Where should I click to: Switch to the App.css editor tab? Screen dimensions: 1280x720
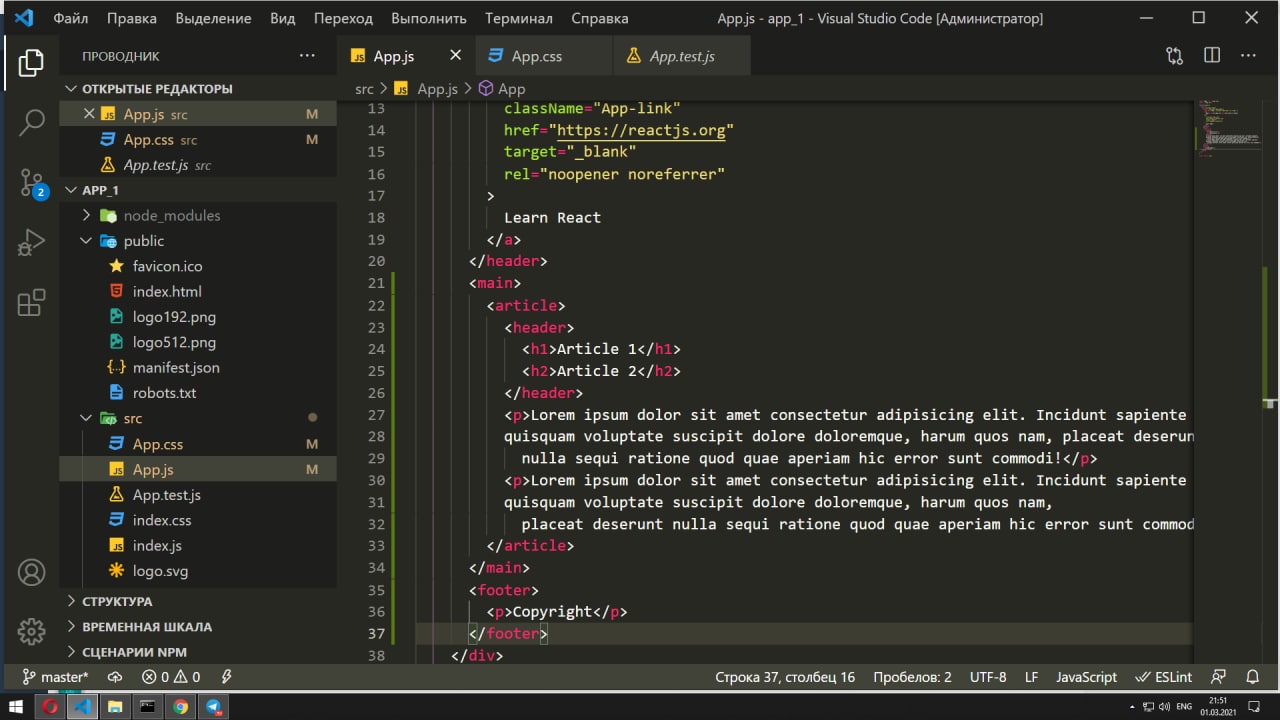click(537, 56)
